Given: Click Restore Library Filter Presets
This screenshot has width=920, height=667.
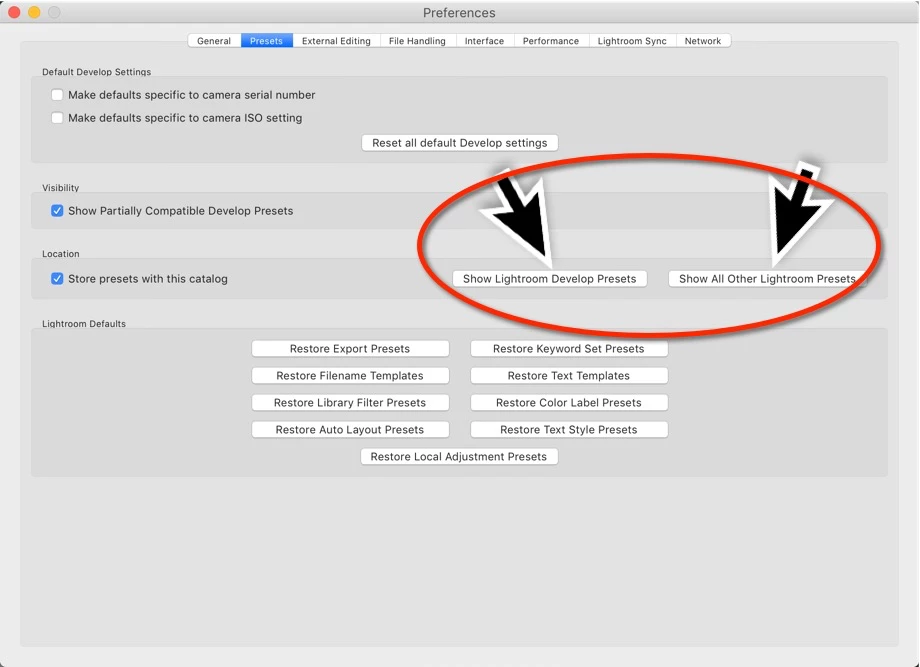Looking at the screenshot, I should click(350, 402).
